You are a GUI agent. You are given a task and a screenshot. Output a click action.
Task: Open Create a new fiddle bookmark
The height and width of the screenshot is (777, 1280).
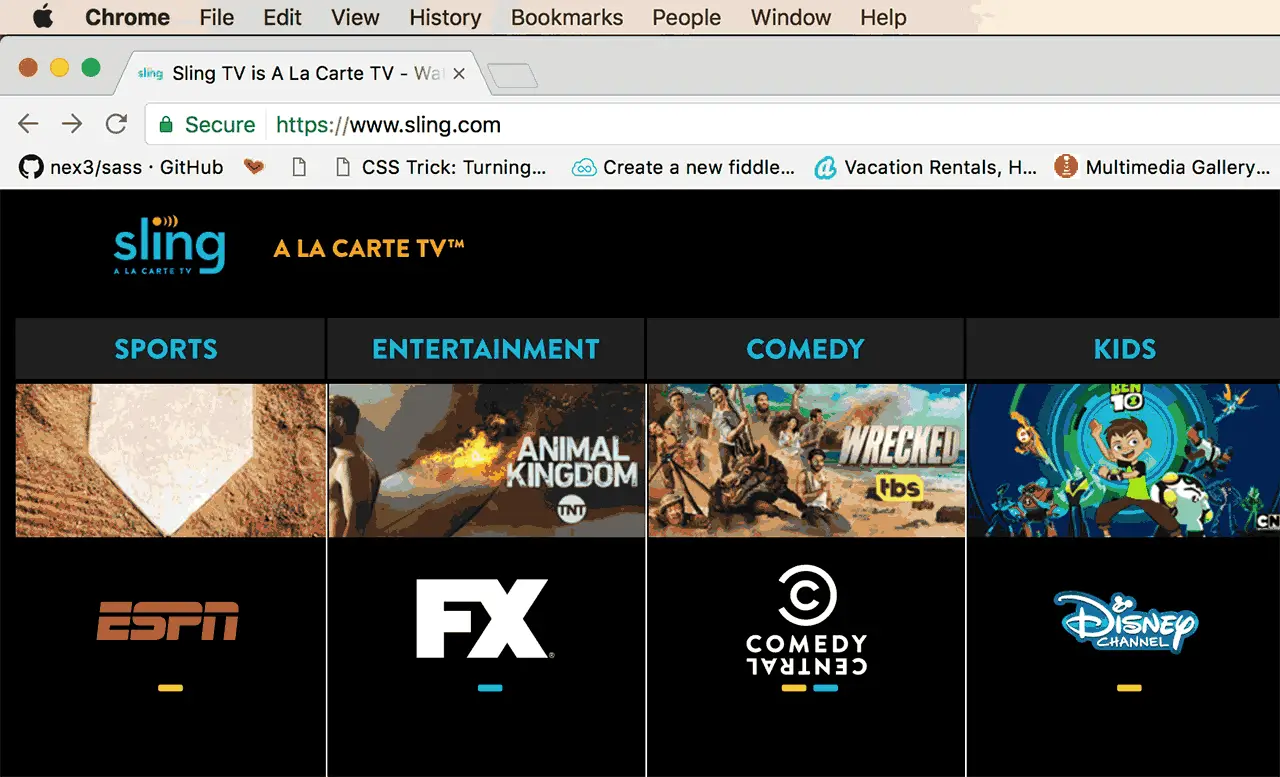(683, 167)
